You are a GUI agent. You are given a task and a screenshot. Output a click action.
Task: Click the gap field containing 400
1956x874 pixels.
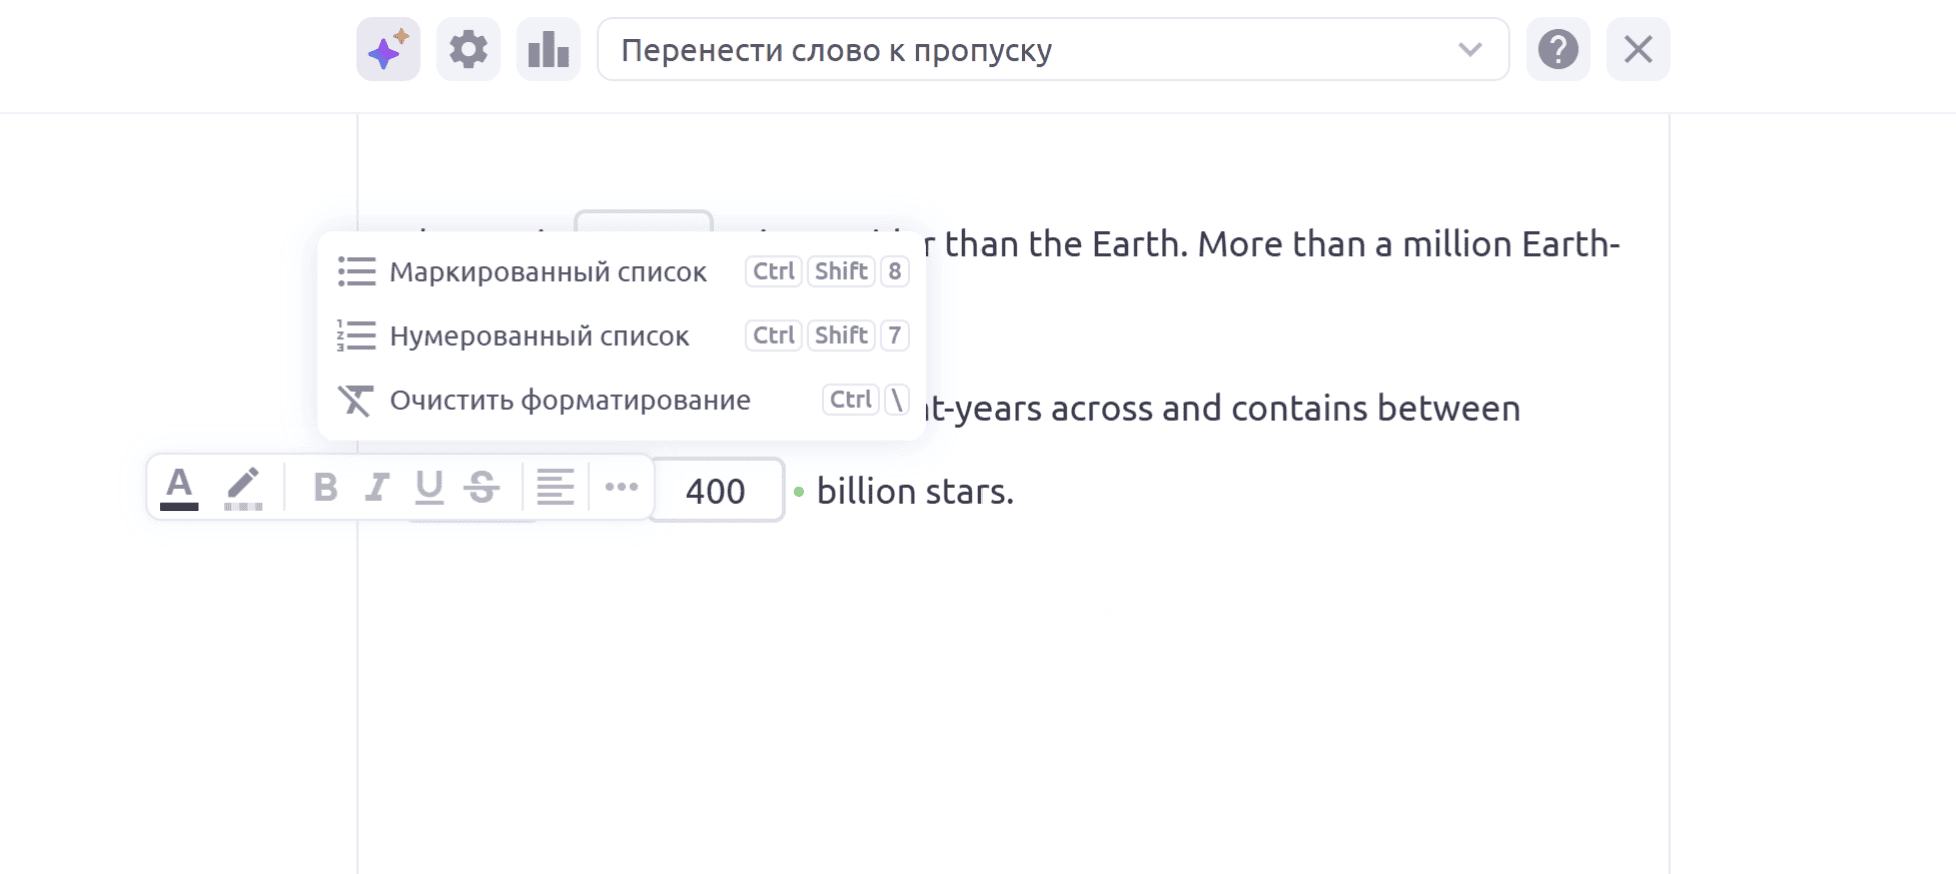click(716, 491)
